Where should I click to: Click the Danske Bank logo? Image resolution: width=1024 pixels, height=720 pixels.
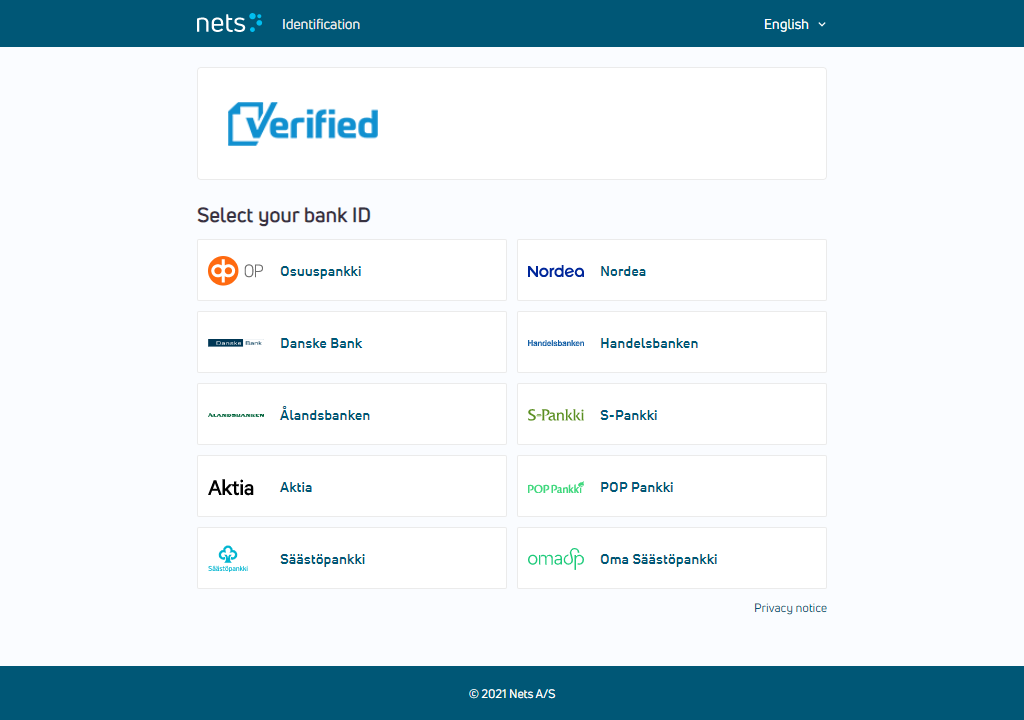coord(235,343)
